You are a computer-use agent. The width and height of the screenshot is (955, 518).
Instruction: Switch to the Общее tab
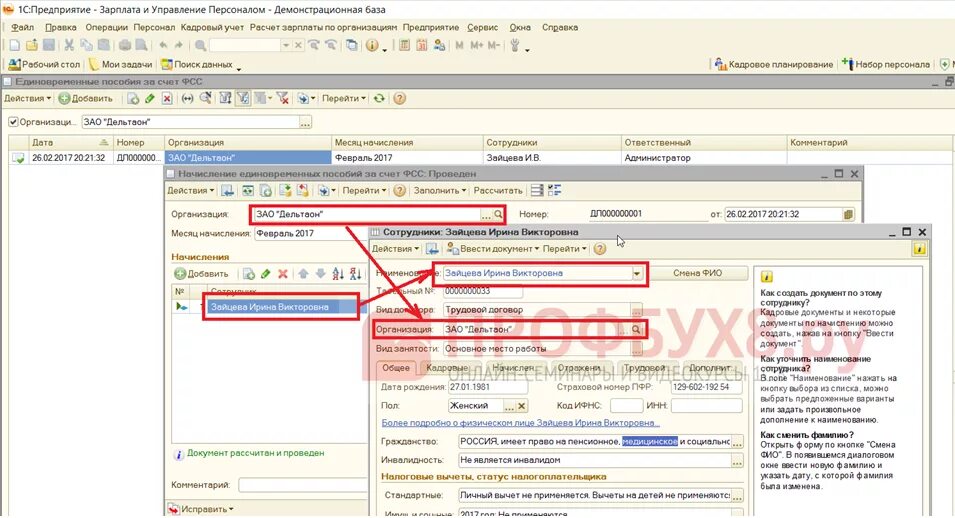pyautogui.click(x=396, y=368)
